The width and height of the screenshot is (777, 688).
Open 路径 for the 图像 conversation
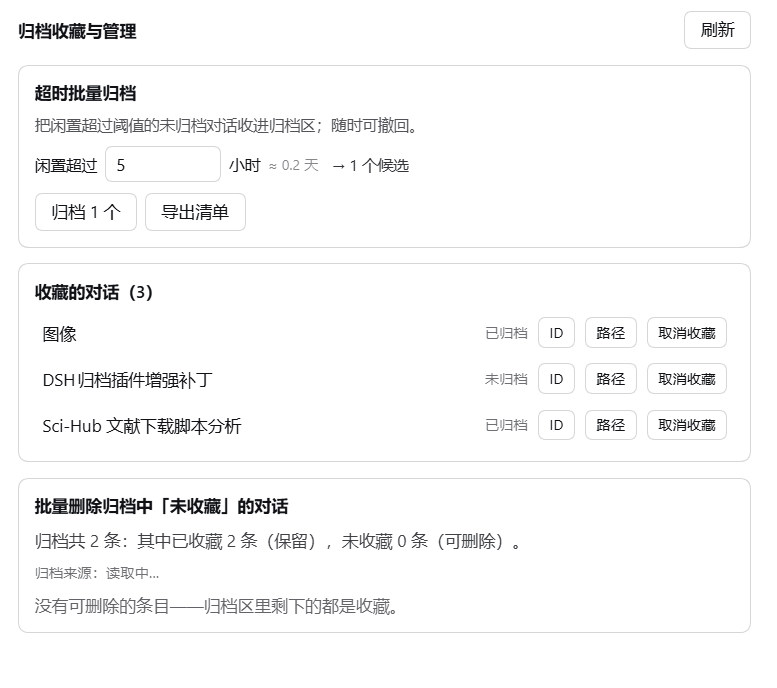click(610, 333)
